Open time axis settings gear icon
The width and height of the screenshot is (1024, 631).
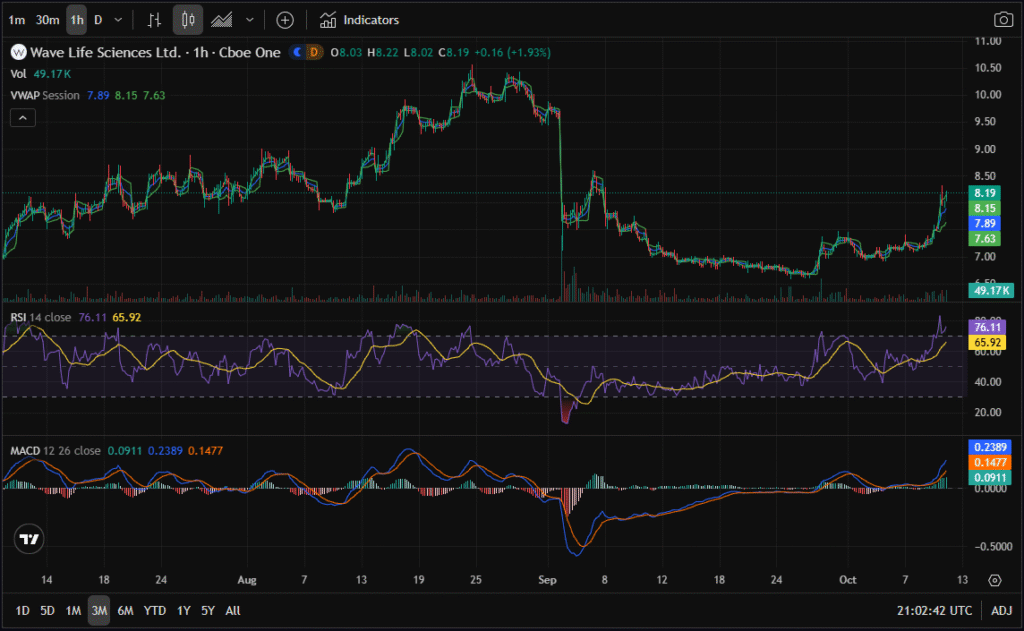pos(994,580)
